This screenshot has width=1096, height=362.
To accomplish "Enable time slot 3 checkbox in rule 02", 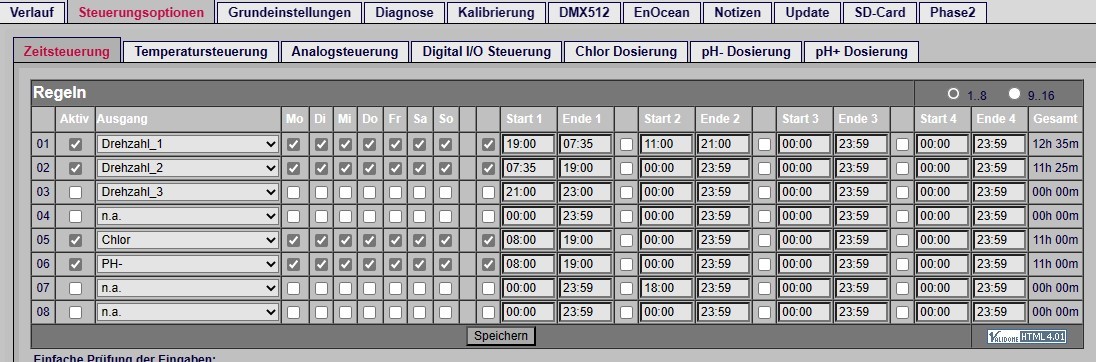I will pyautogui.click(x=765, y=168).
